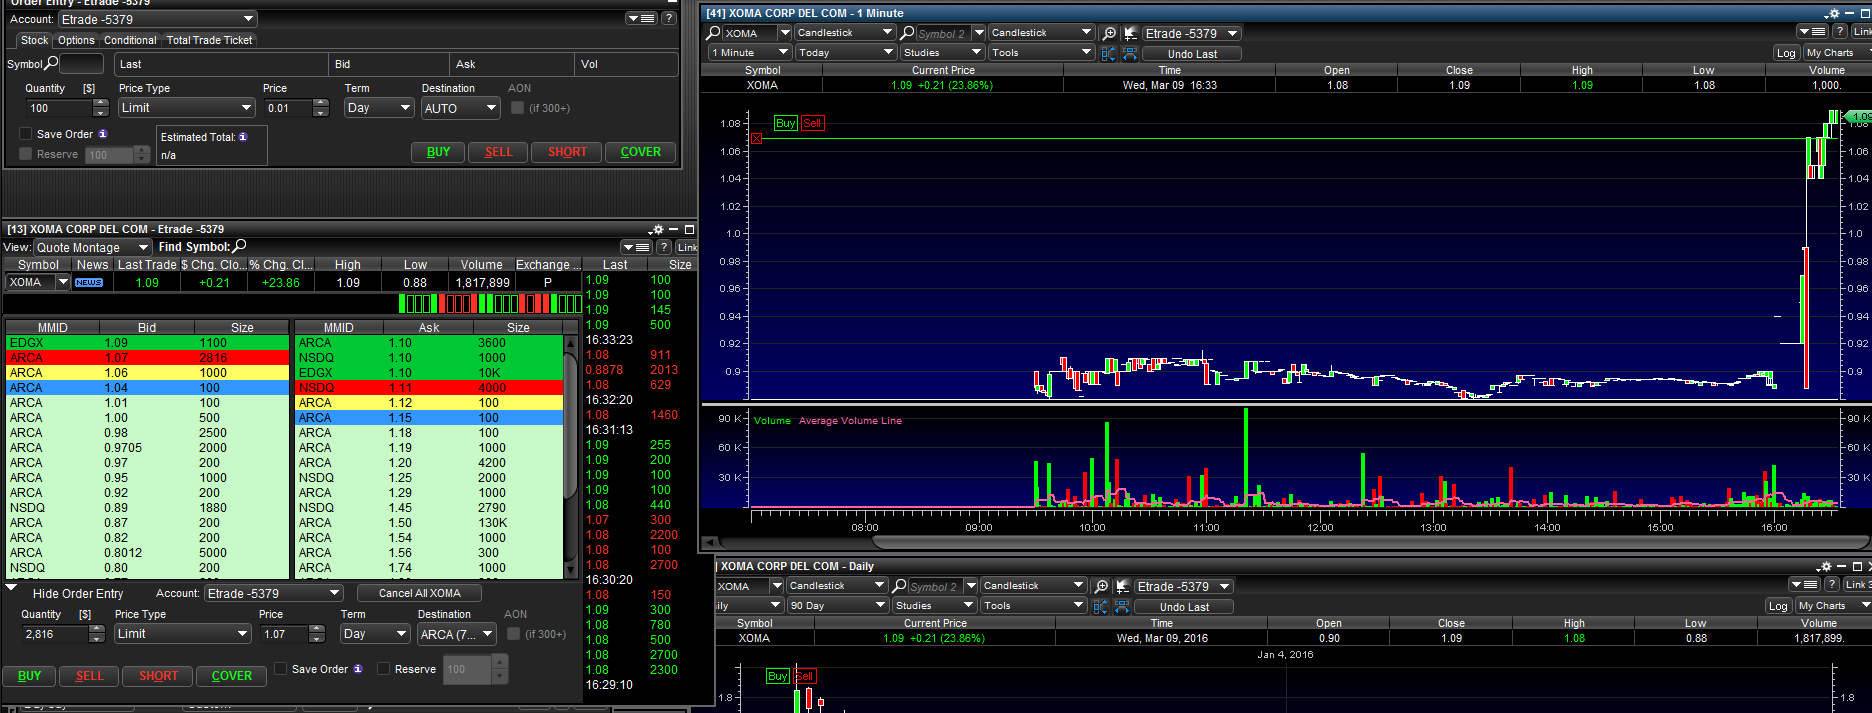Open settings gear of 1 Minute chart window

click(1832, 14)
